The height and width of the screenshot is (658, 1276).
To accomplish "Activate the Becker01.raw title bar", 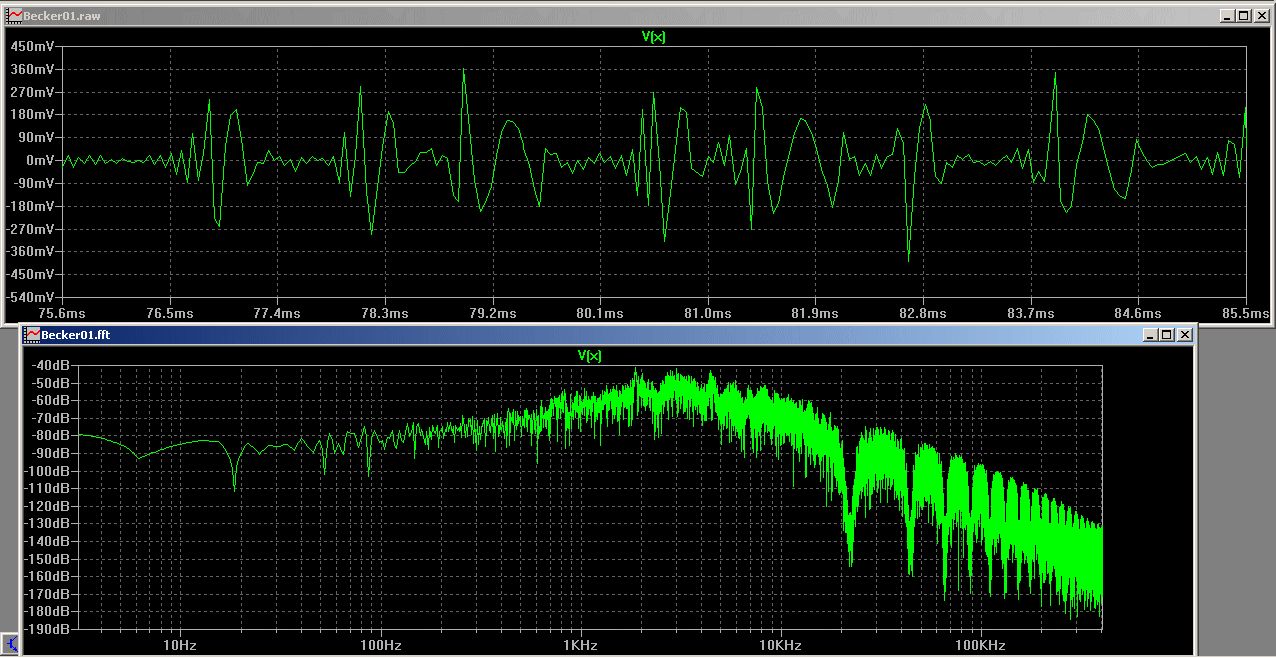I will [600, 16].
